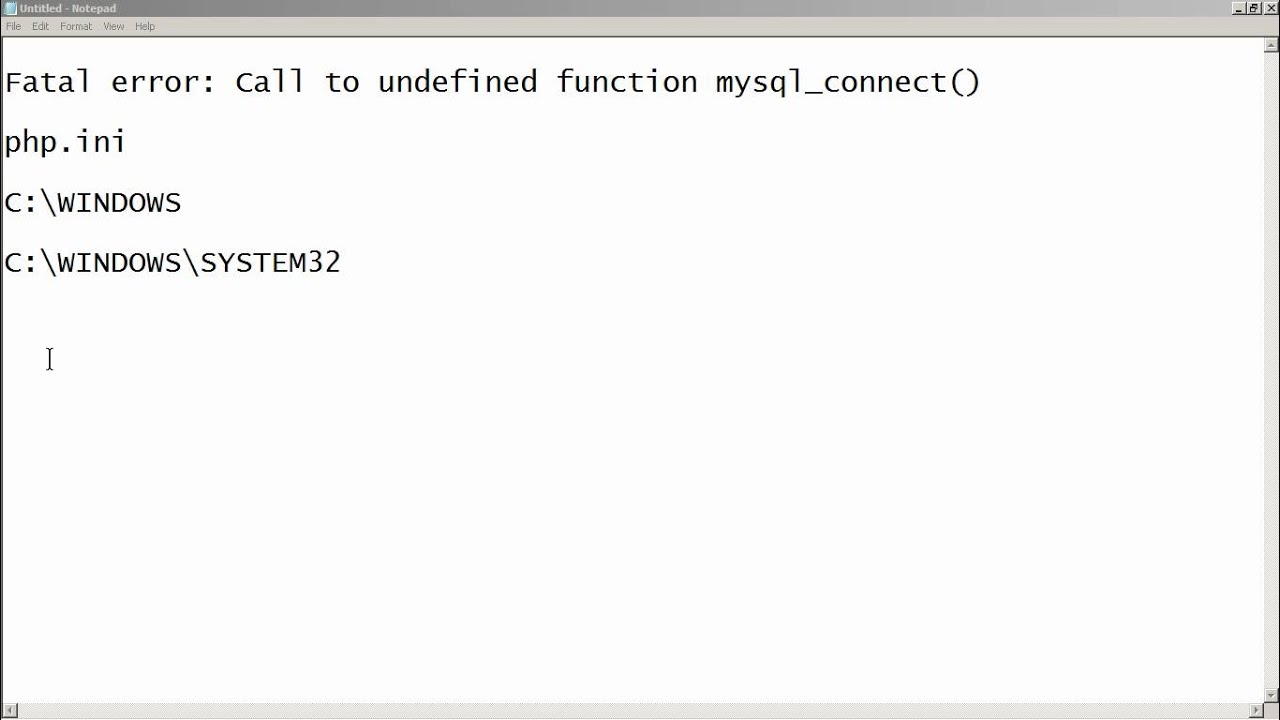Click the 'Untitled - Notepad' title bar text
This screenshot has height=720, width=1280.
(68, 8)
